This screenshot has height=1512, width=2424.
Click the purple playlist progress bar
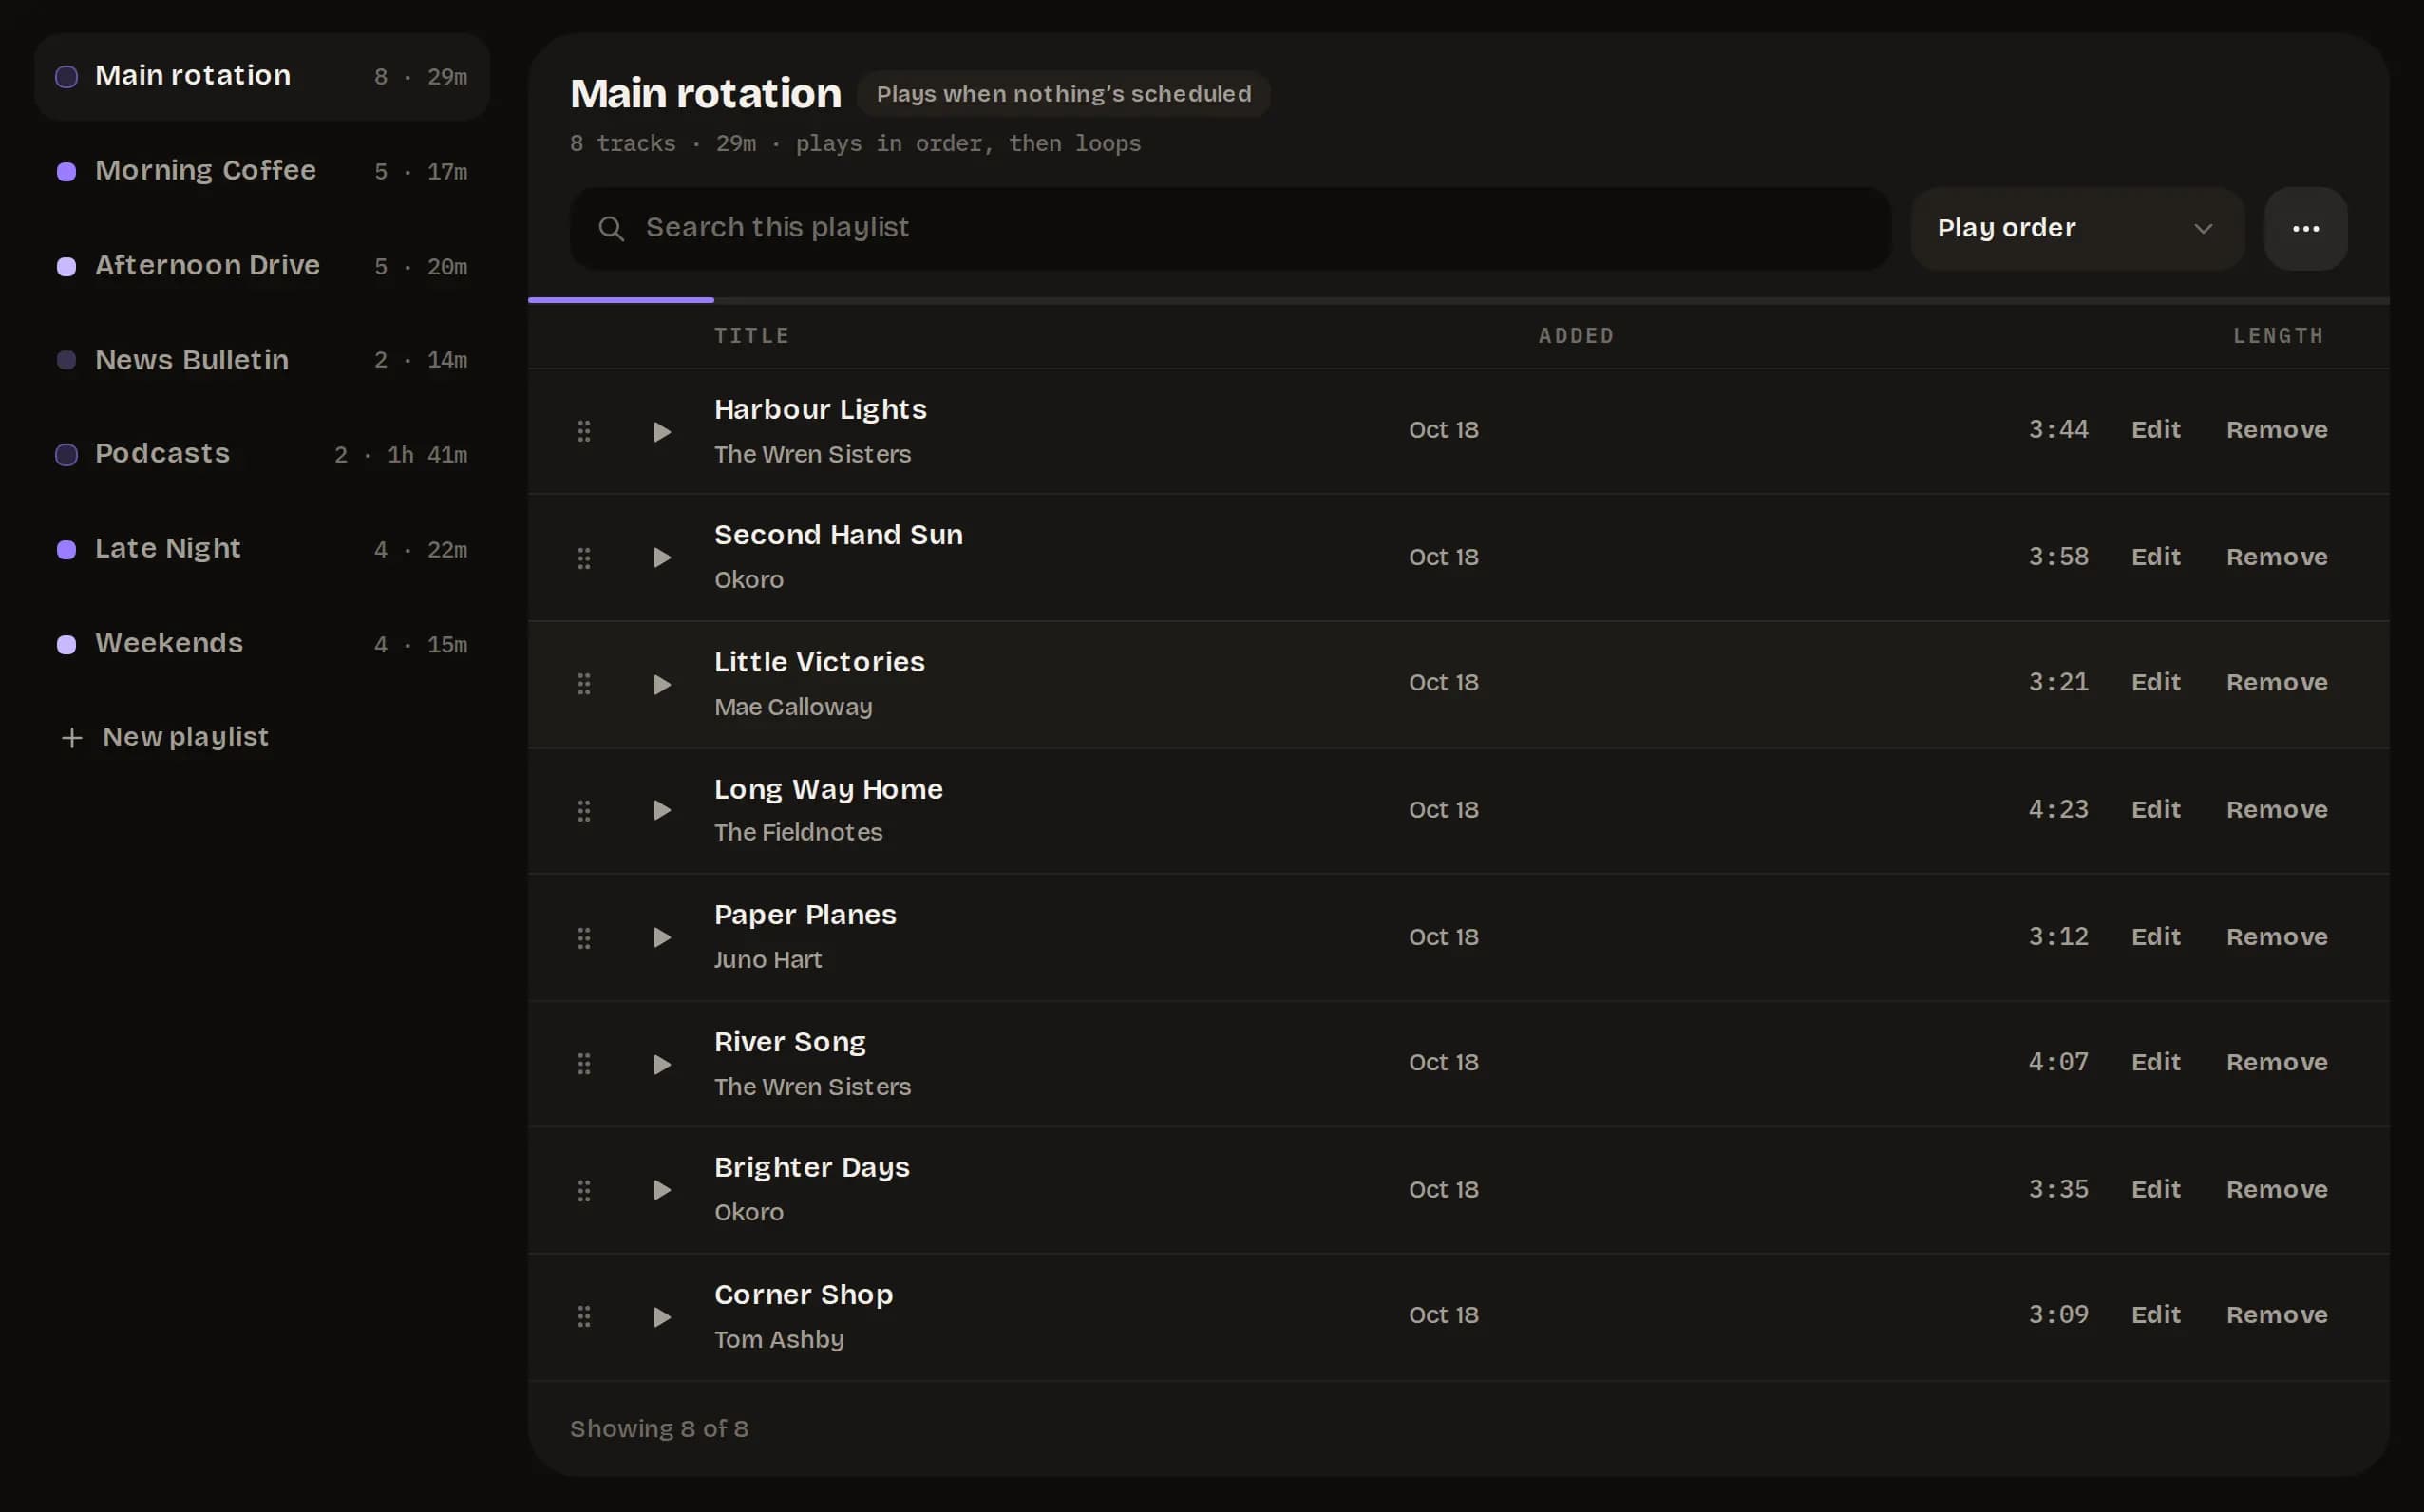pyautogui.click(x=621, y=300)
